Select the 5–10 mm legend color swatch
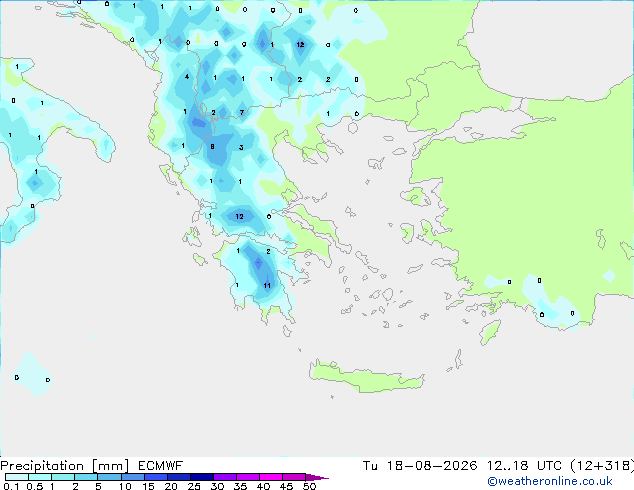The image size is (634, 490). coord(109,477)
